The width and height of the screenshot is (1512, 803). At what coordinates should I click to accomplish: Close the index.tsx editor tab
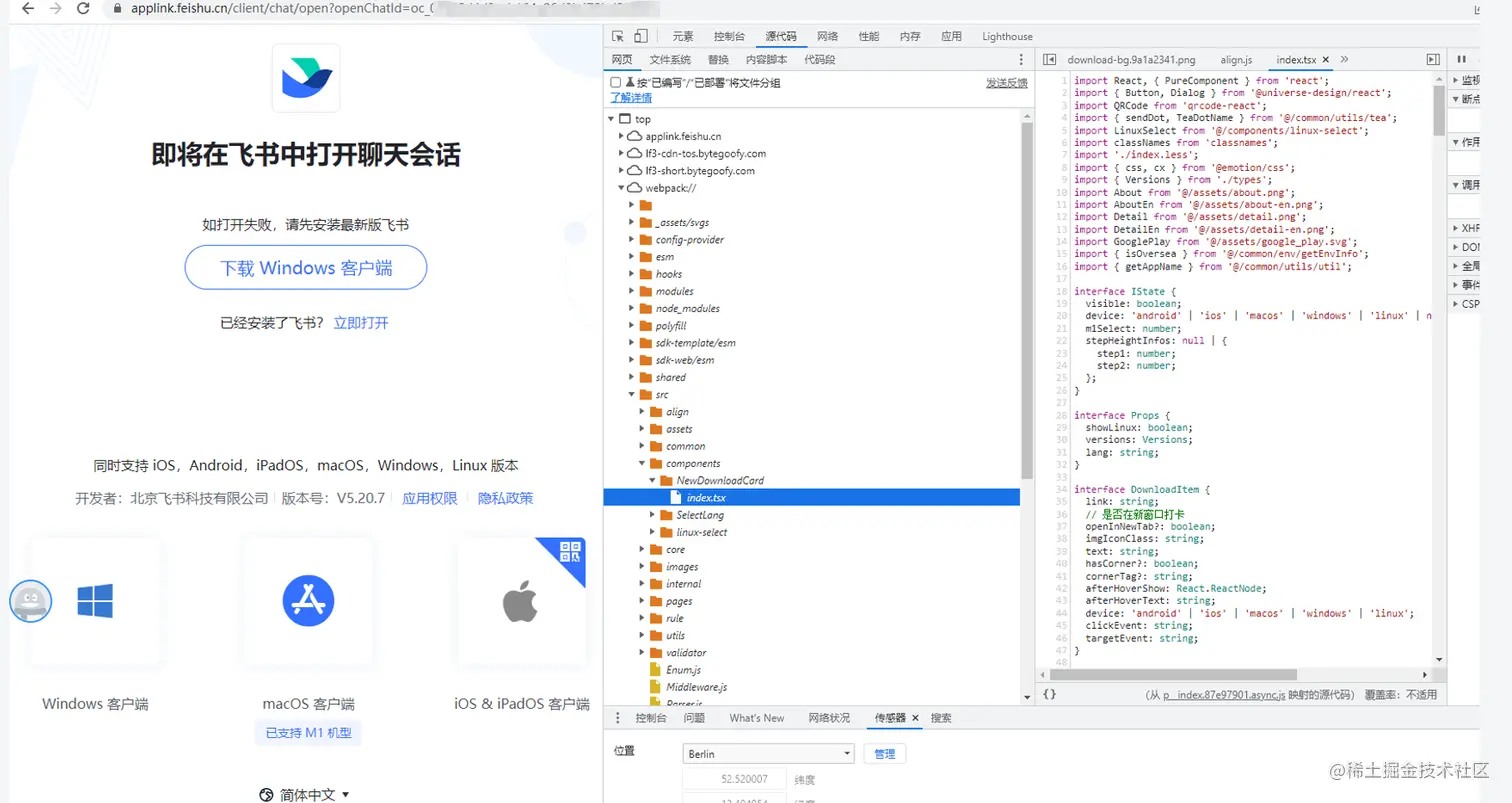(1324, 60)
